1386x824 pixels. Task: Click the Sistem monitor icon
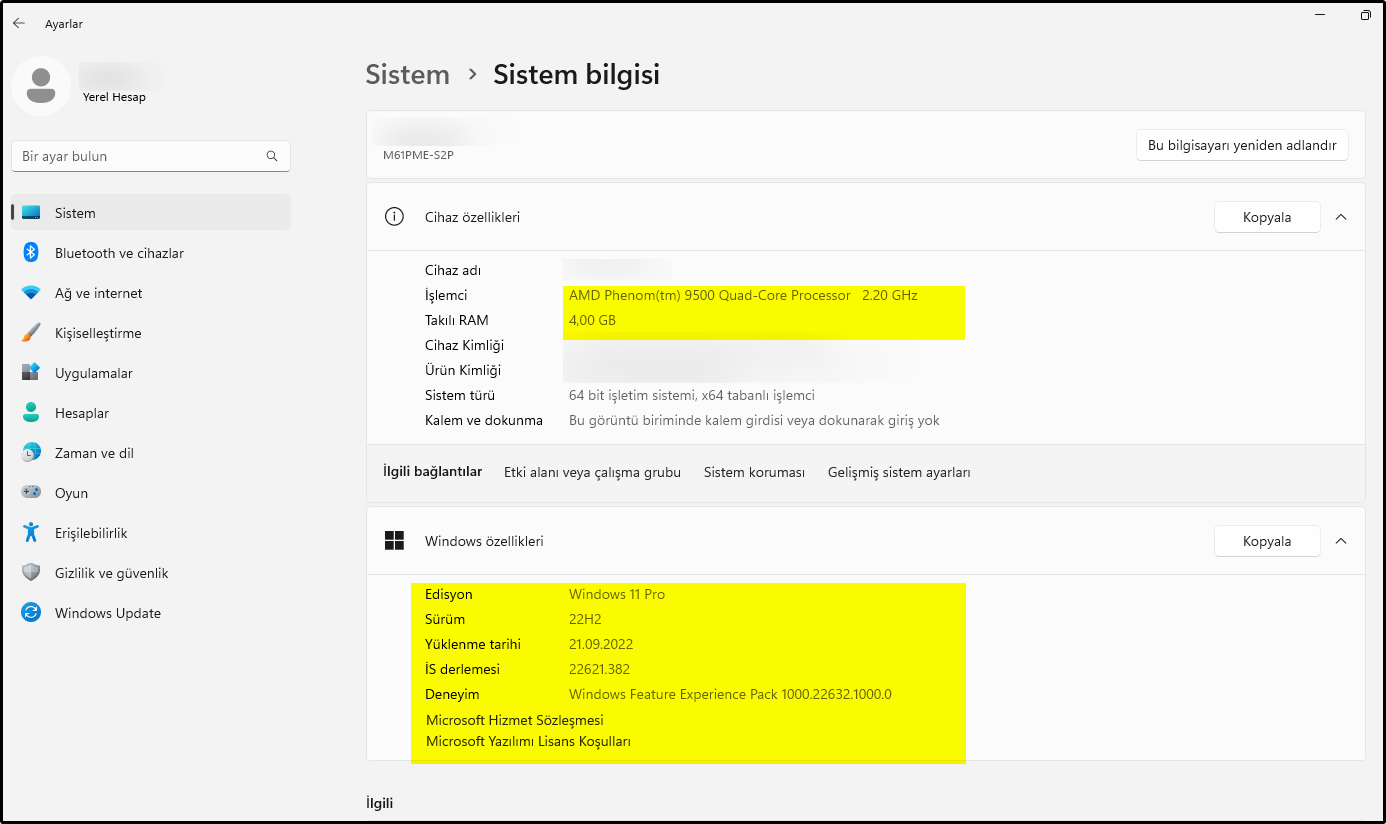tap(31, 213)
